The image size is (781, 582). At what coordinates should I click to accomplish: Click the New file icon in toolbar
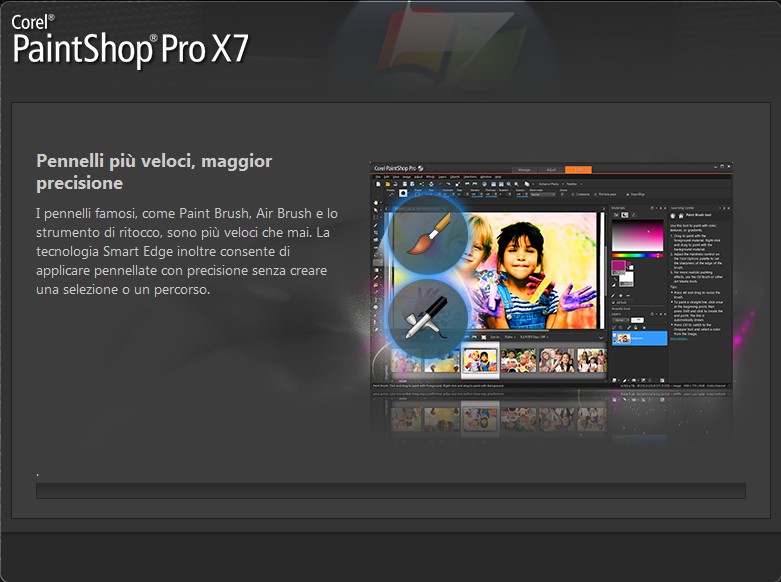click(378, 184)
